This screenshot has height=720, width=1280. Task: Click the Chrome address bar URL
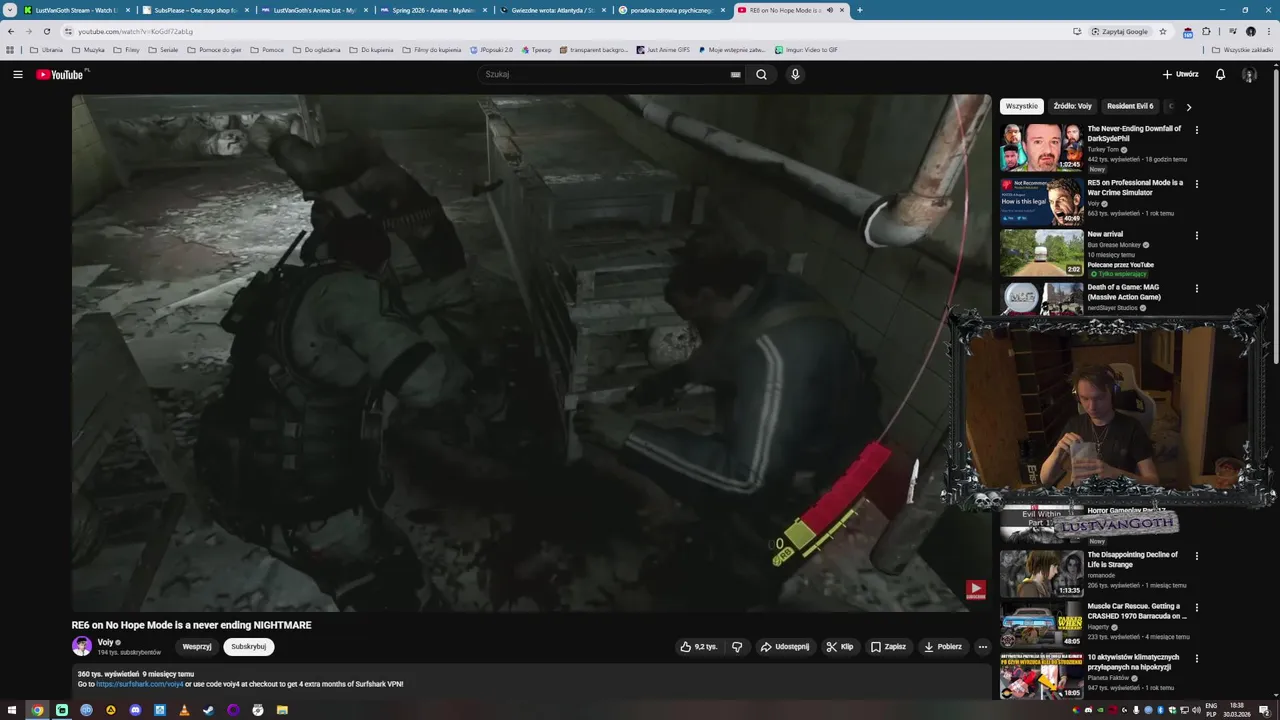(x=136, y=31)
